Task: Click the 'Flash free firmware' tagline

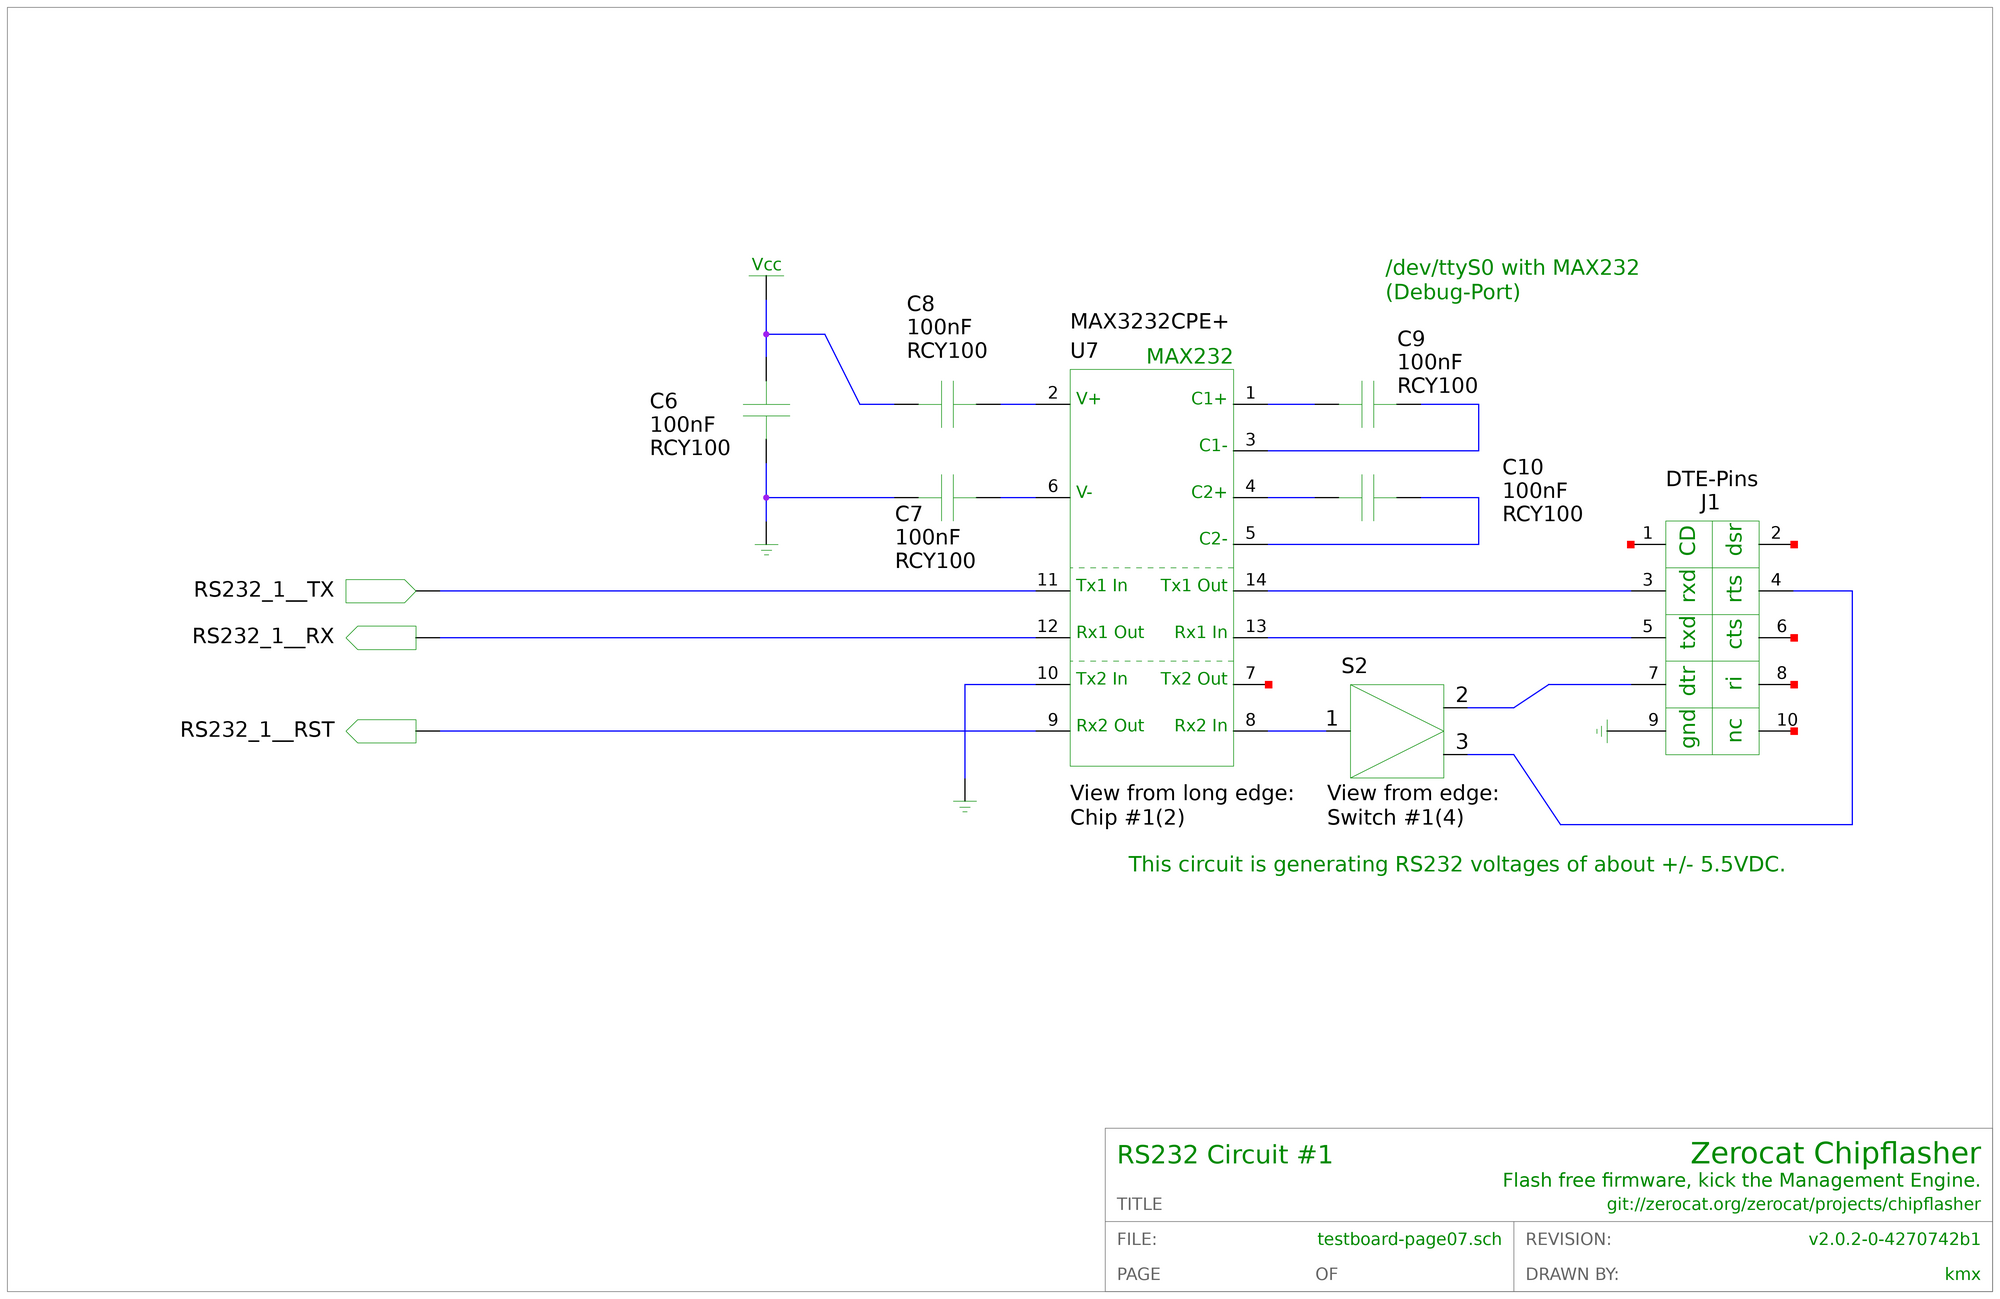Action: (1741, 1181)
